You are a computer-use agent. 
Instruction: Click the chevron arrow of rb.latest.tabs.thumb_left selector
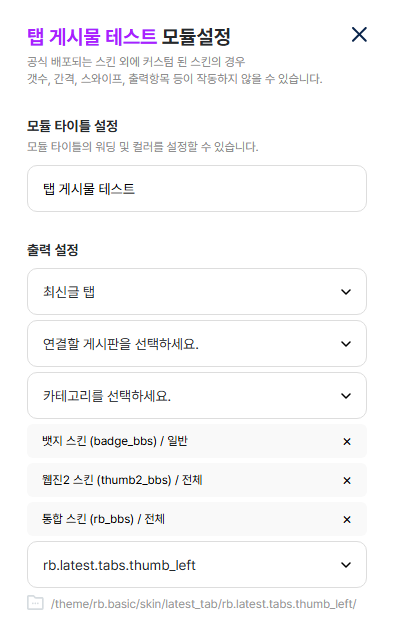click(346, 565)
